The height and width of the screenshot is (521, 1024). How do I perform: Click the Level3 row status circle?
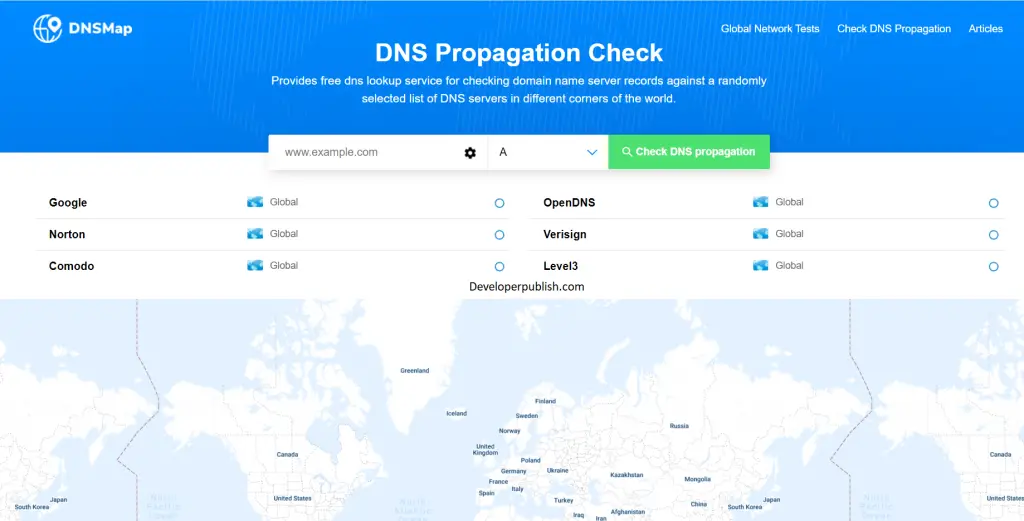coord(993,266)
